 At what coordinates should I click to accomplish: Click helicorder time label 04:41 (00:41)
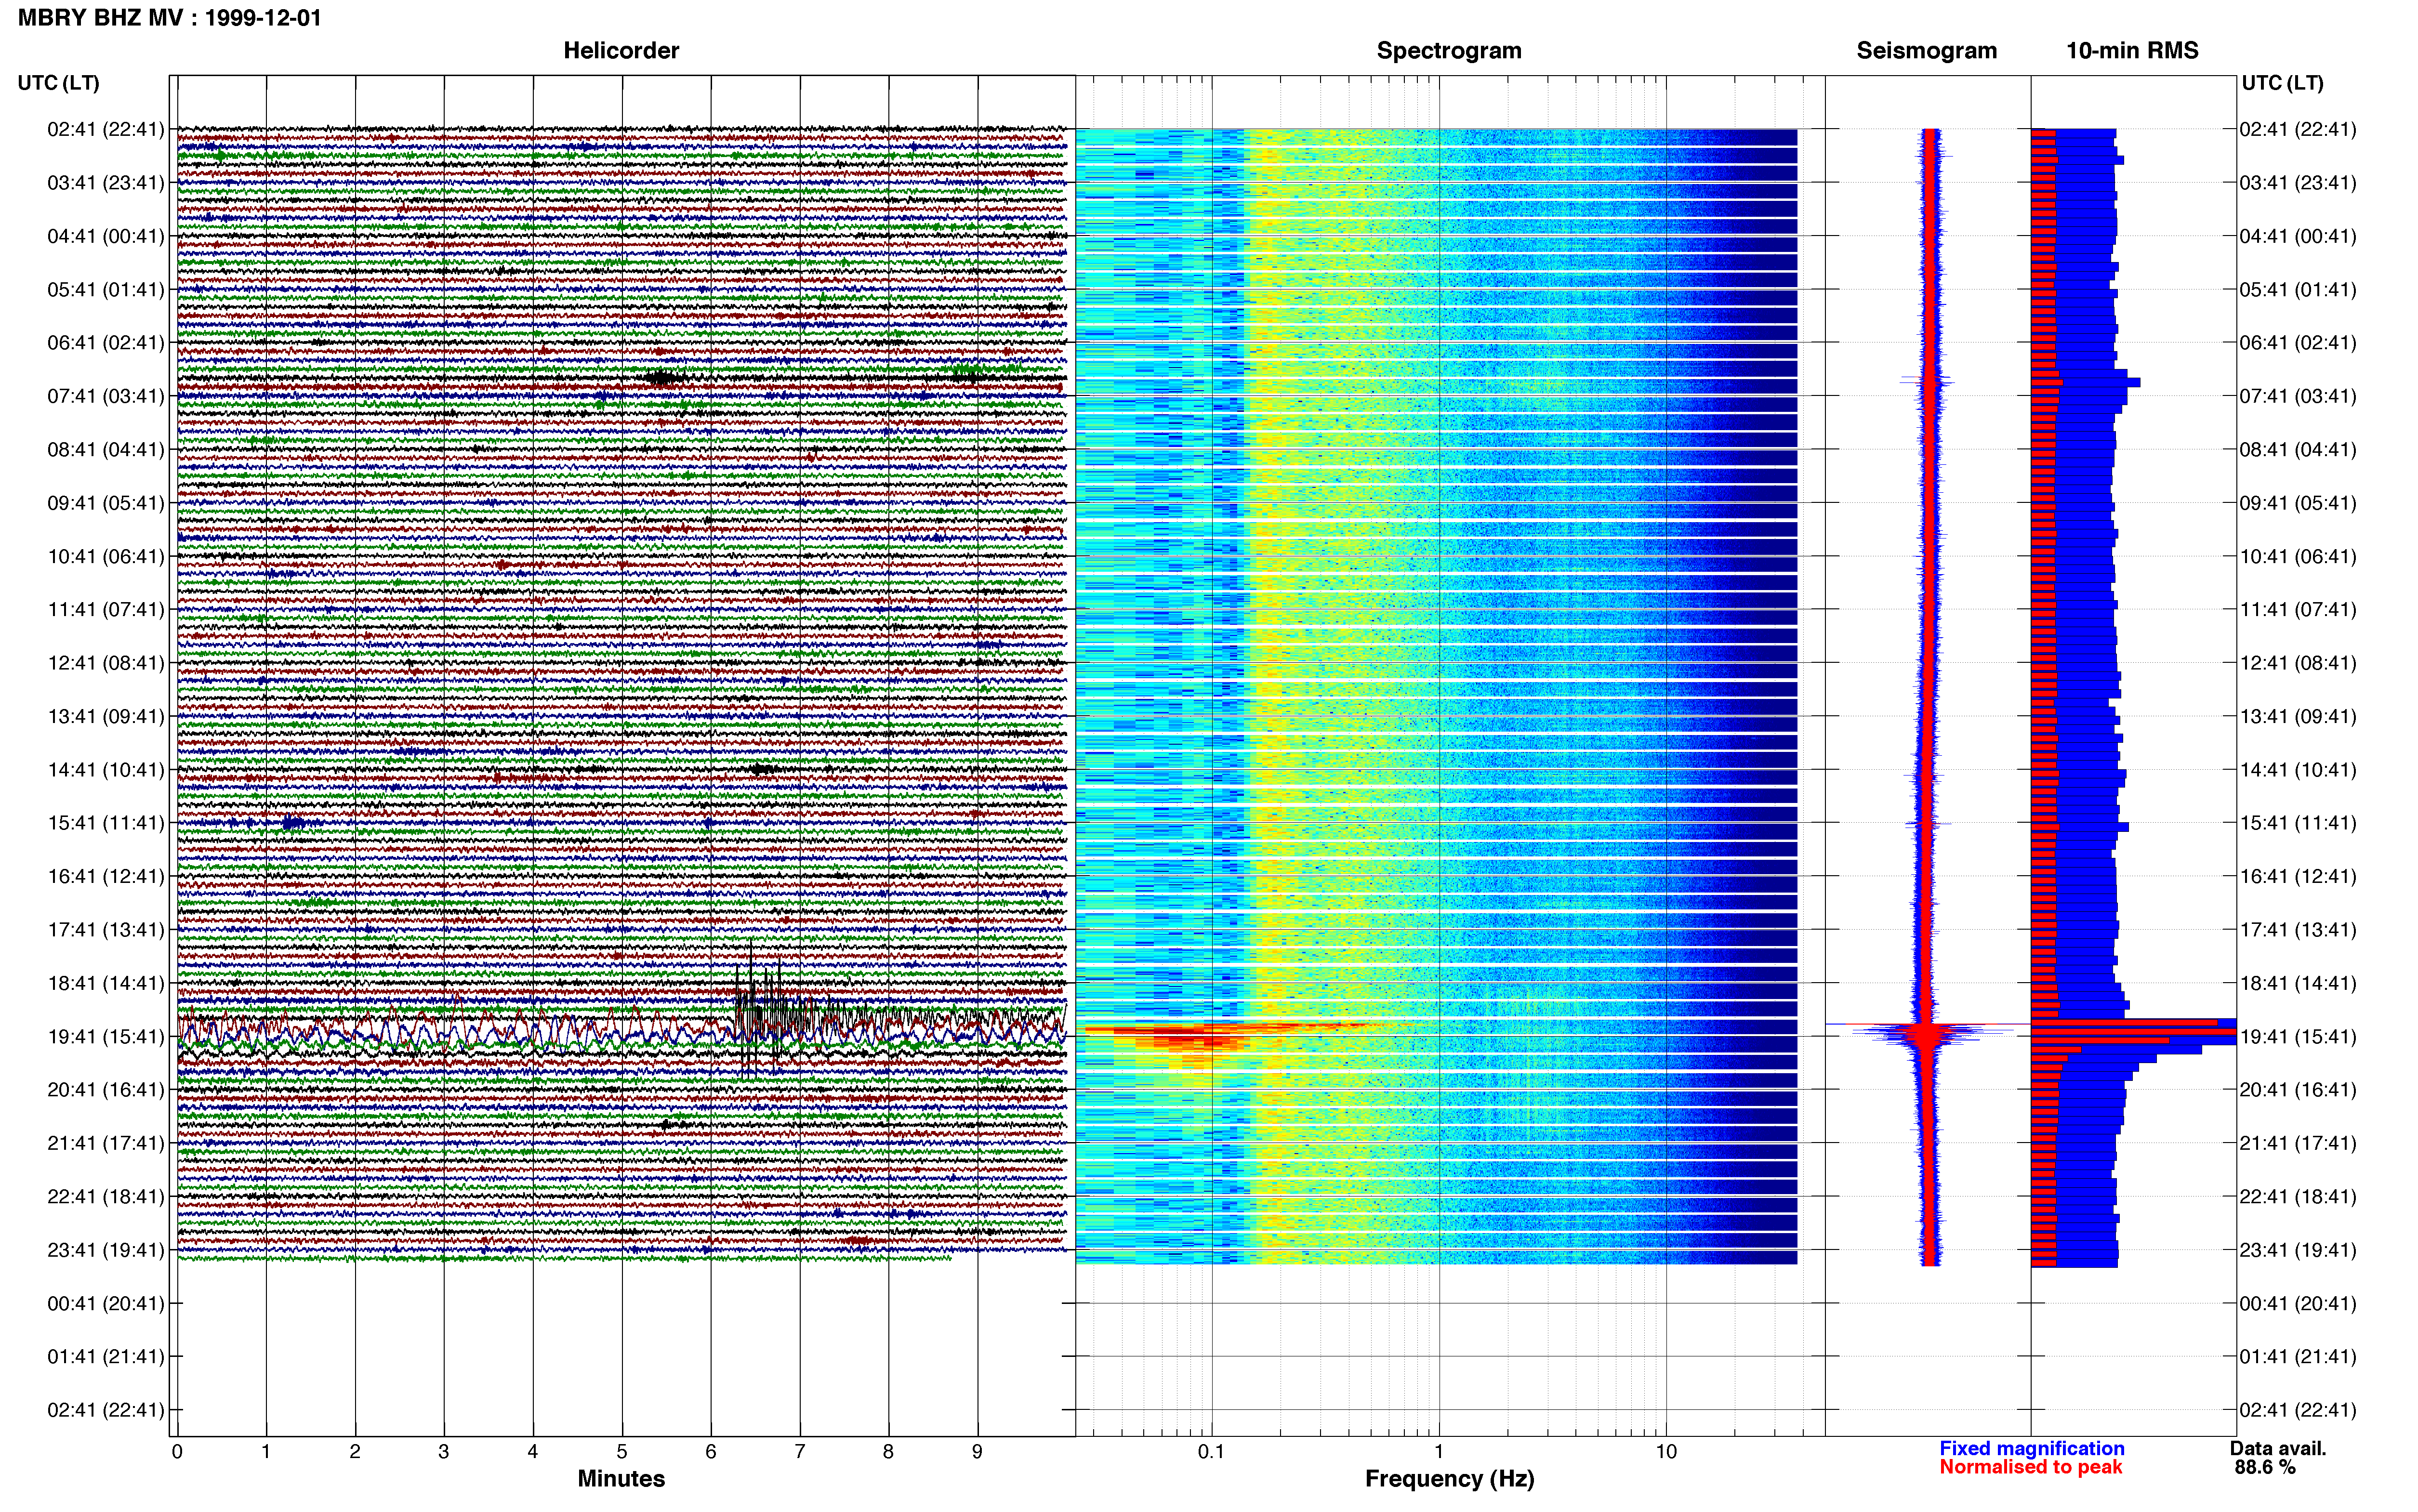(x=105, y=236)
